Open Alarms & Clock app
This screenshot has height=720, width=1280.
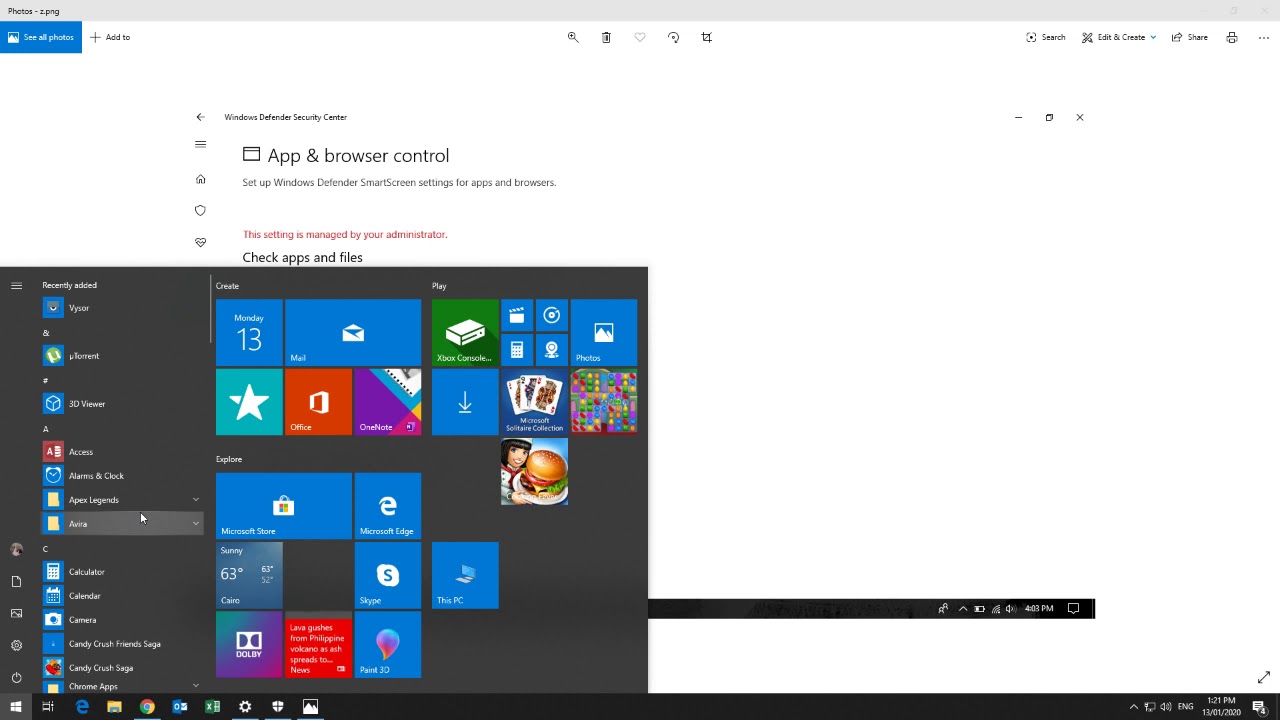(x=121, y=476)
